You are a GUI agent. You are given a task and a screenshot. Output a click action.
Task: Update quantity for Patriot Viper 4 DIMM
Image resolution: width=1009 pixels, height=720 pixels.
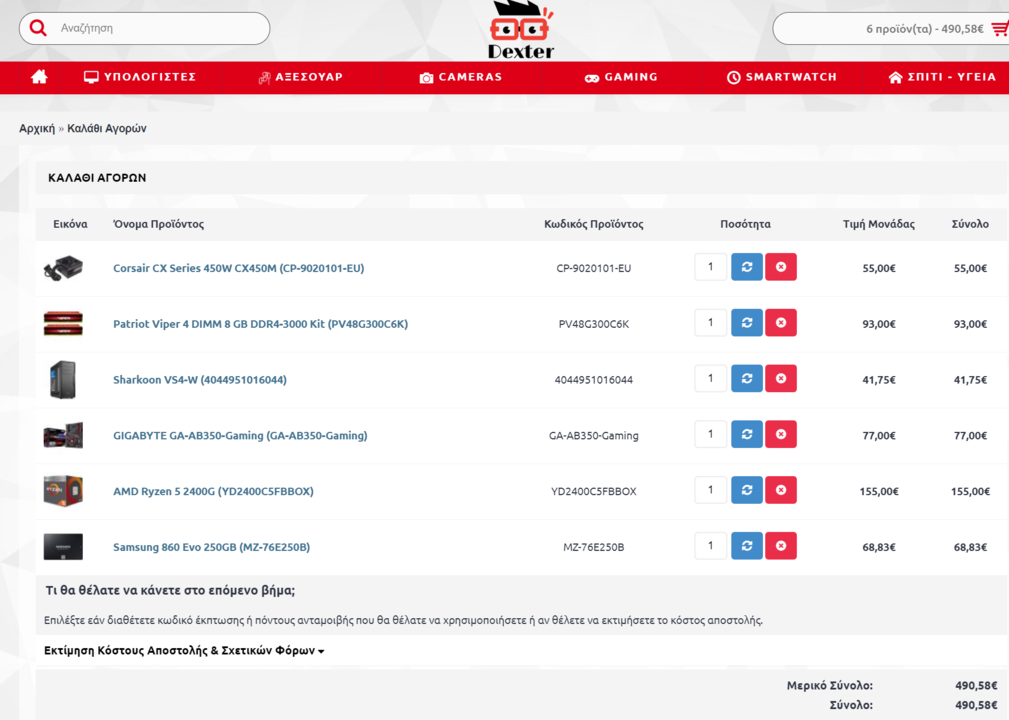(x=746, y=323)
